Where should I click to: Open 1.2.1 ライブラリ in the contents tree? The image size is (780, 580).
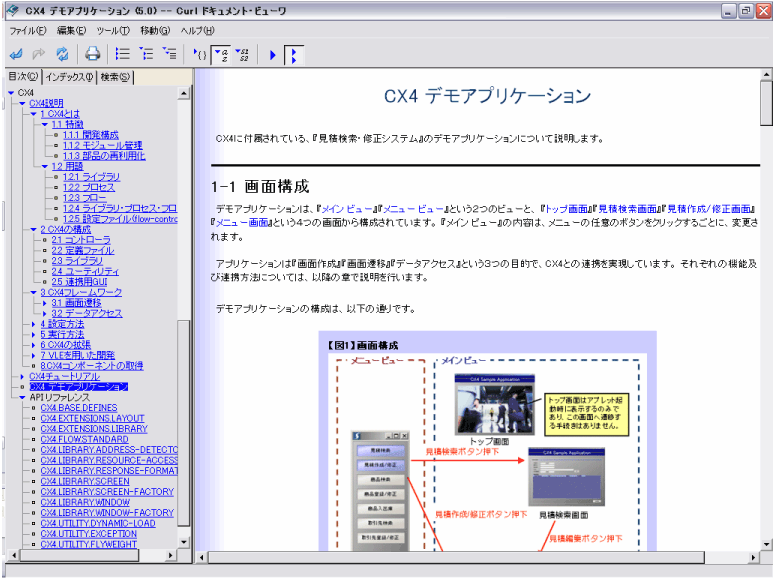(91, 177)
